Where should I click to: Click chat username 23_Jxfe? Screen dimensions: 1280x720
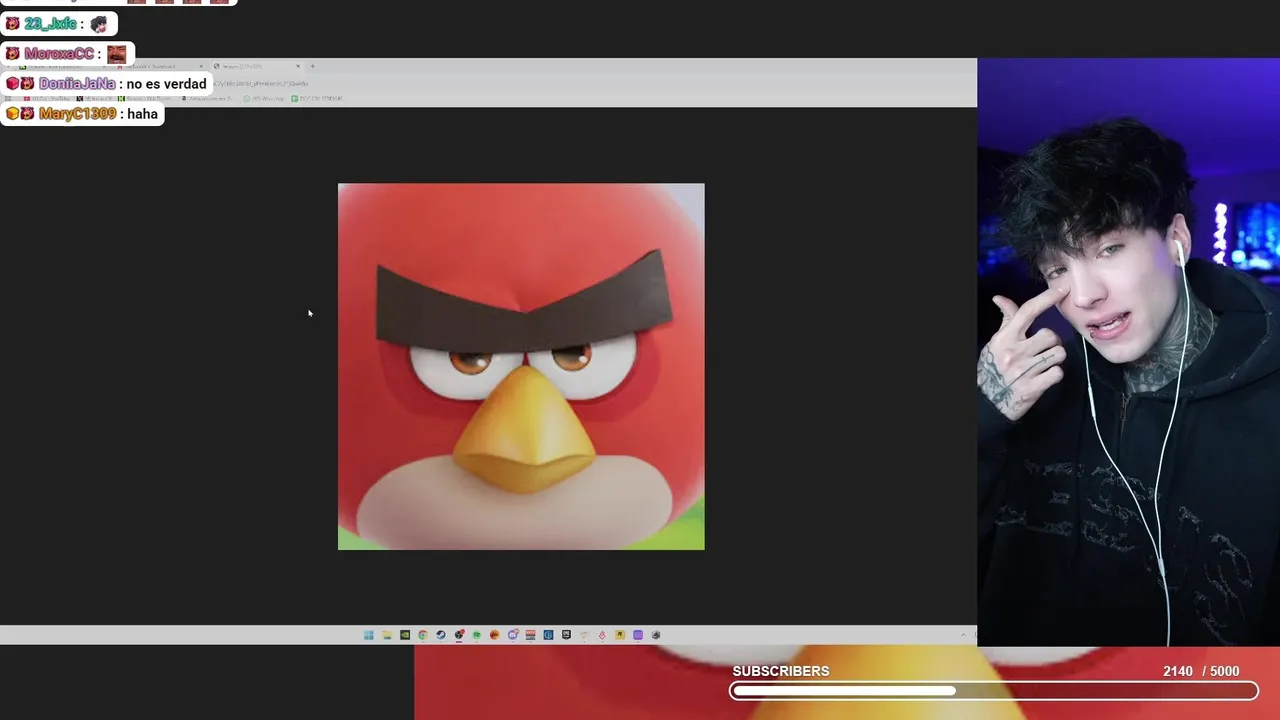(50, 24)
